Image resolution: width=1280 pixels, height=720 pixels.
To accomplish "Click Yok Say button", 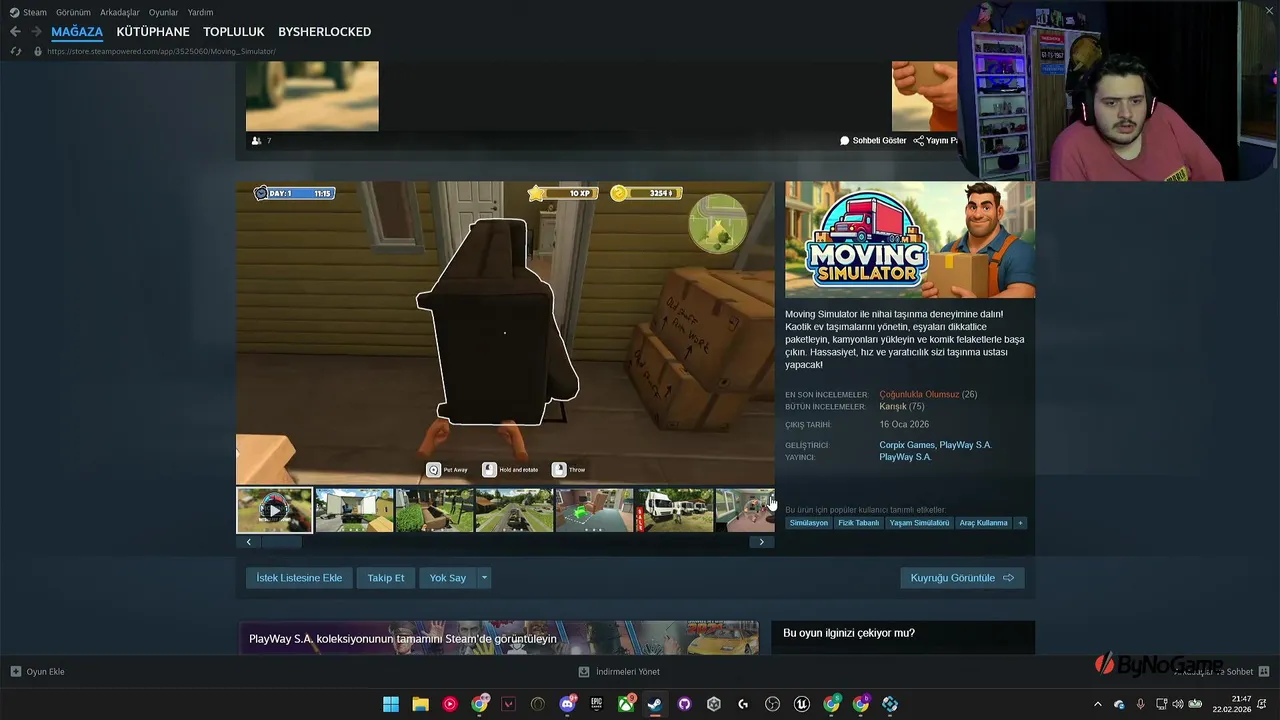I will (448, 578).
